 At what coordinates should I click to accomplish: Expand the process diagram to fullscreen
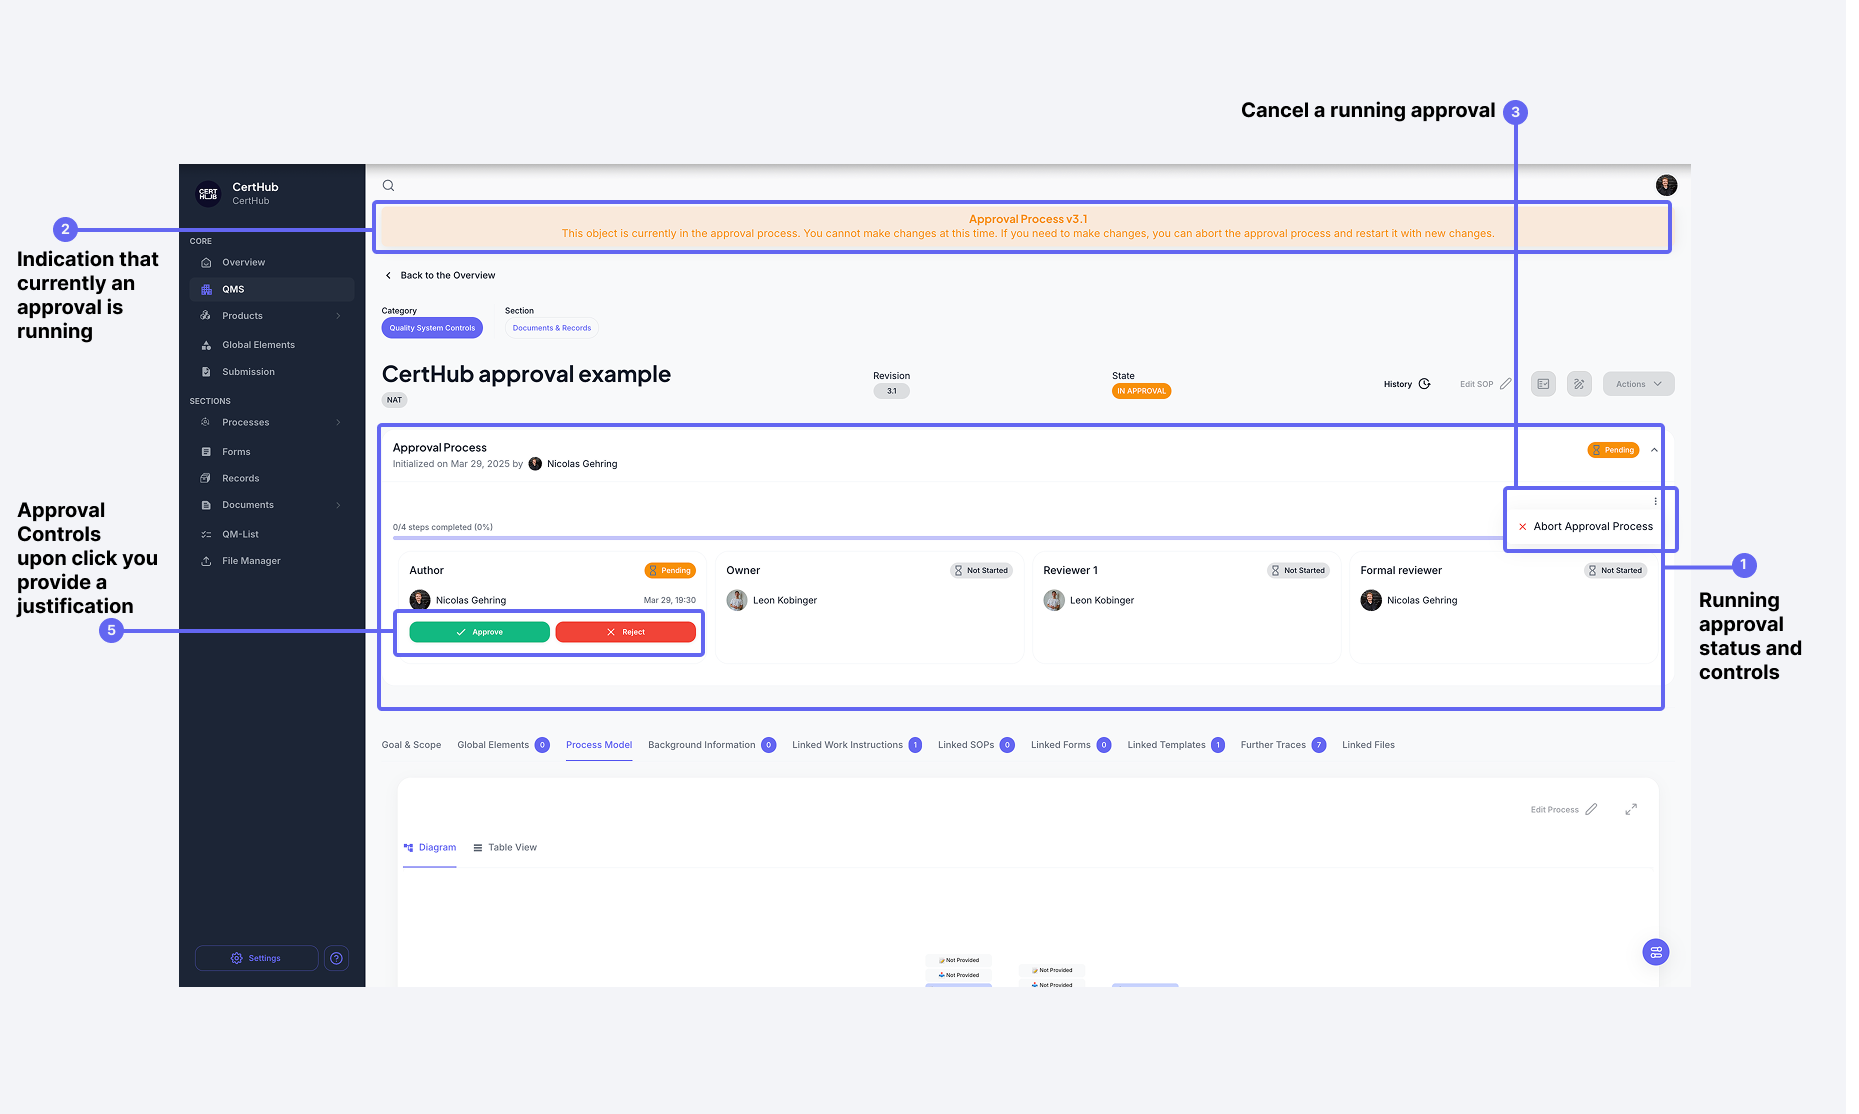[x=1631, y=809]
